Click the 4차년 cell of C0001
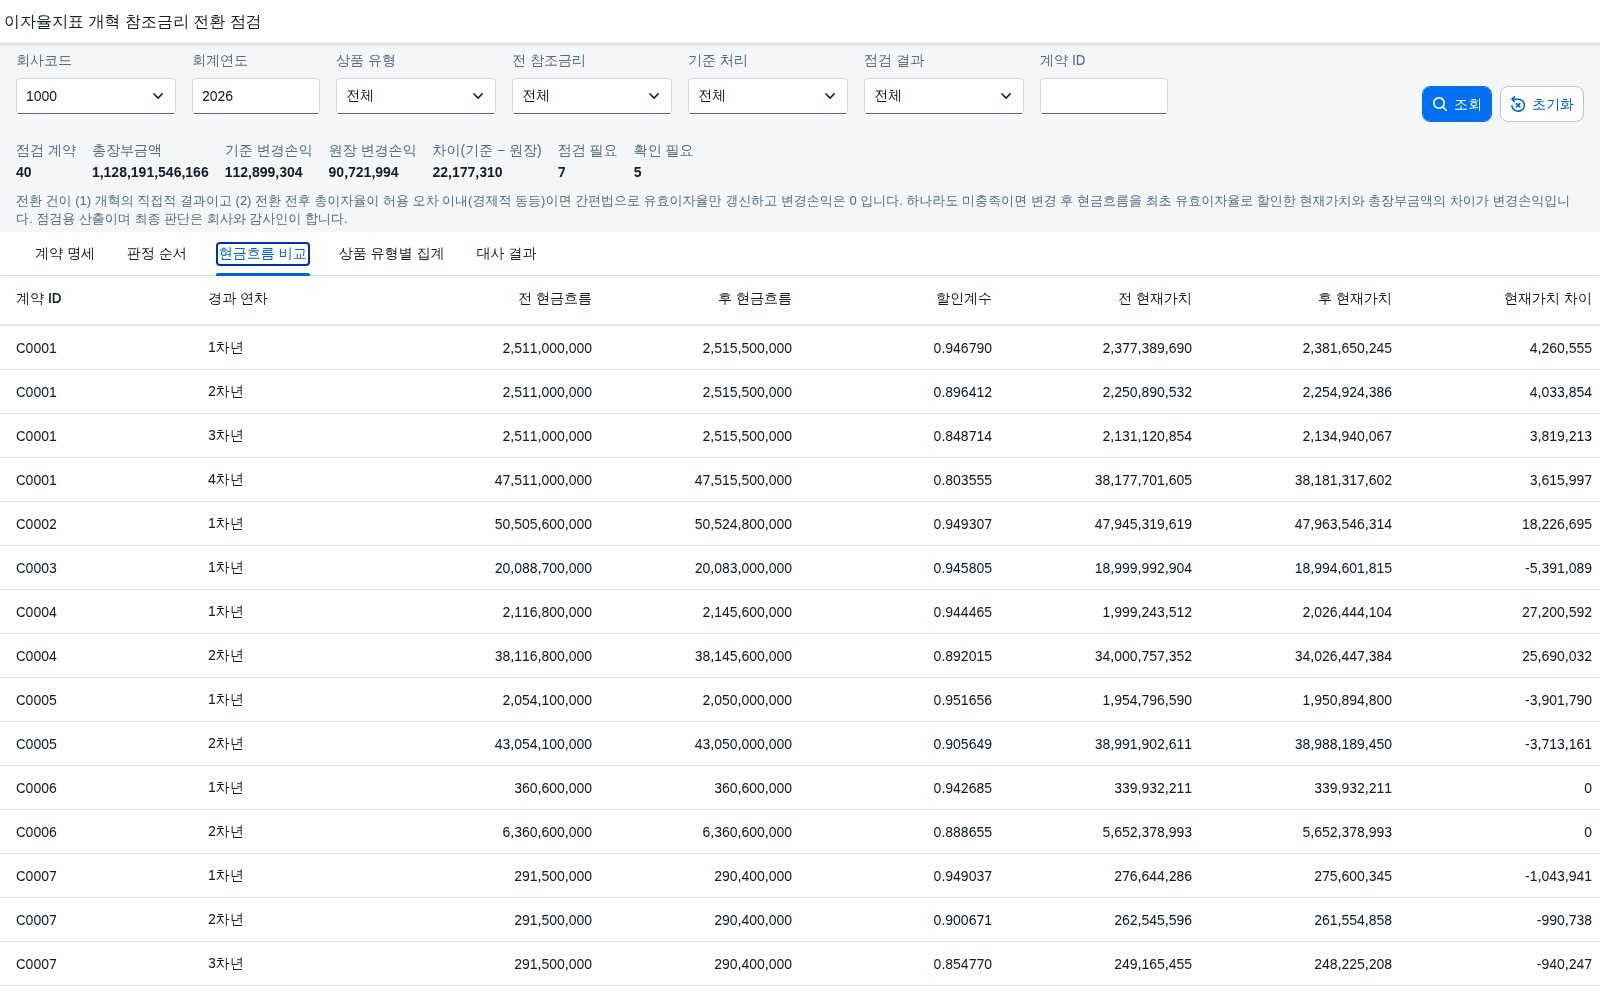This screenshot has height=1000, width=1600. point(226,480)
